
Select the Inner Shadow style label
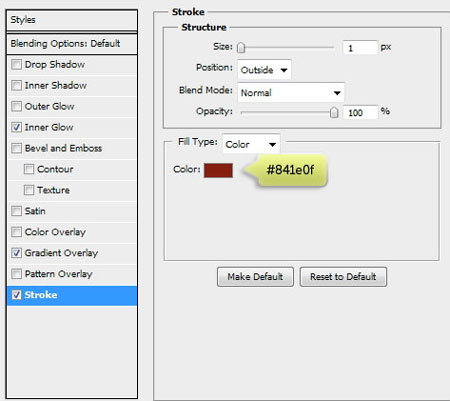pos(56,85)
